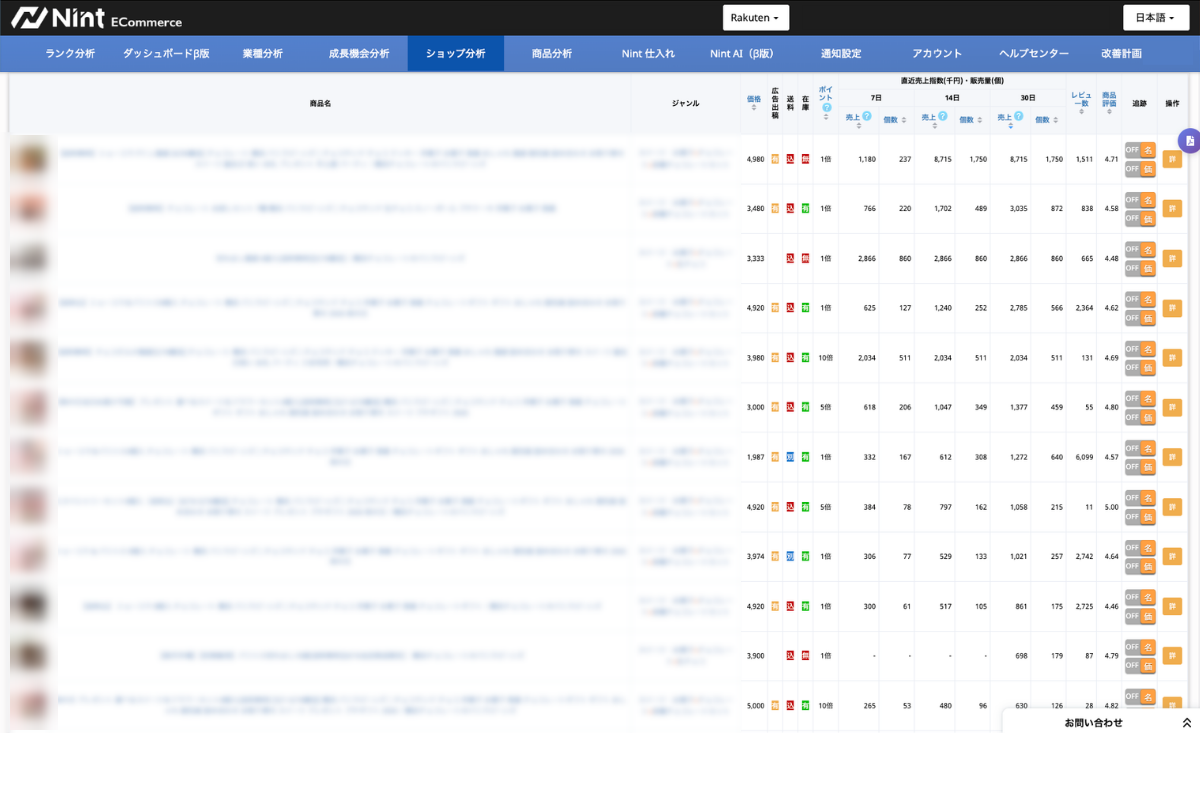Click orange 有 ad badge in 4,980 row
Viewport: 1200px width, 800px height.
[775, 159]
